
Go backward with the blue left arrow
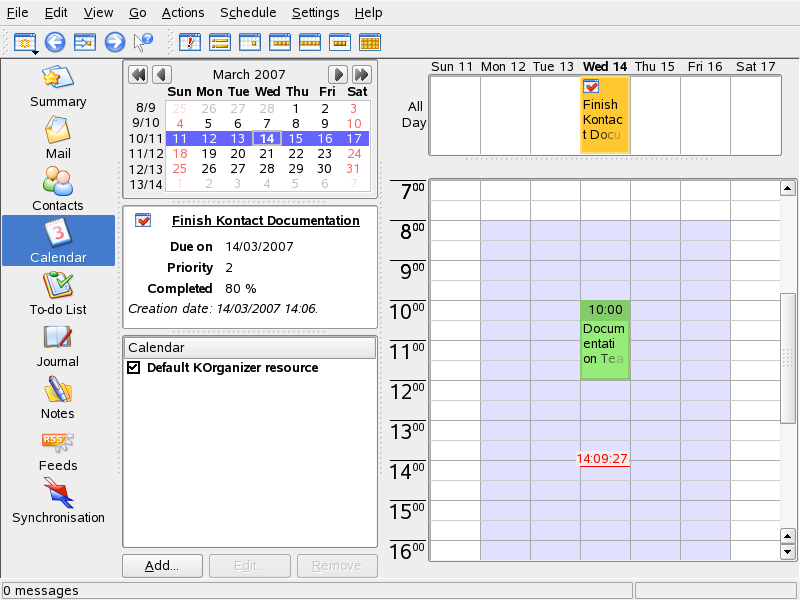(x=55, y=42)
